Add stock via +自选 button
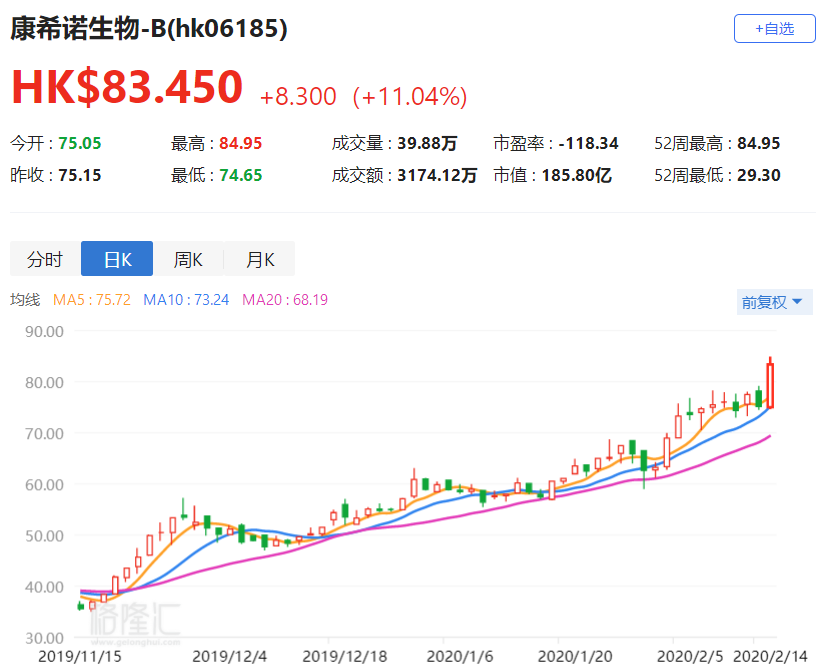The width and height of the screenshot is (825, 671). coord(774,28)
